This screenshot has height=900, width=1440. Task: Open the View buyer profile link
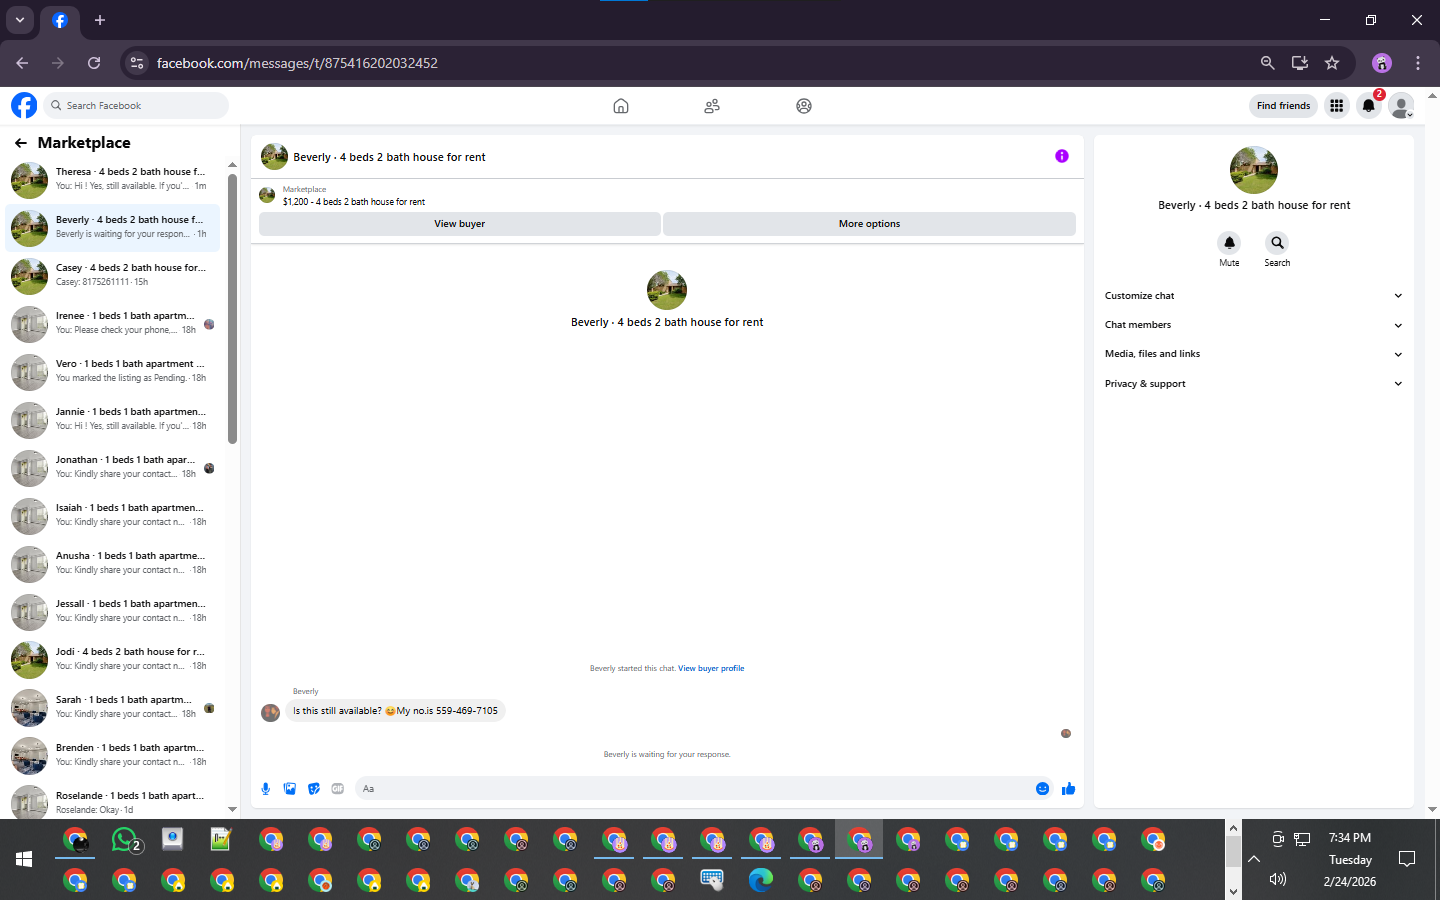tap(711, 669)
